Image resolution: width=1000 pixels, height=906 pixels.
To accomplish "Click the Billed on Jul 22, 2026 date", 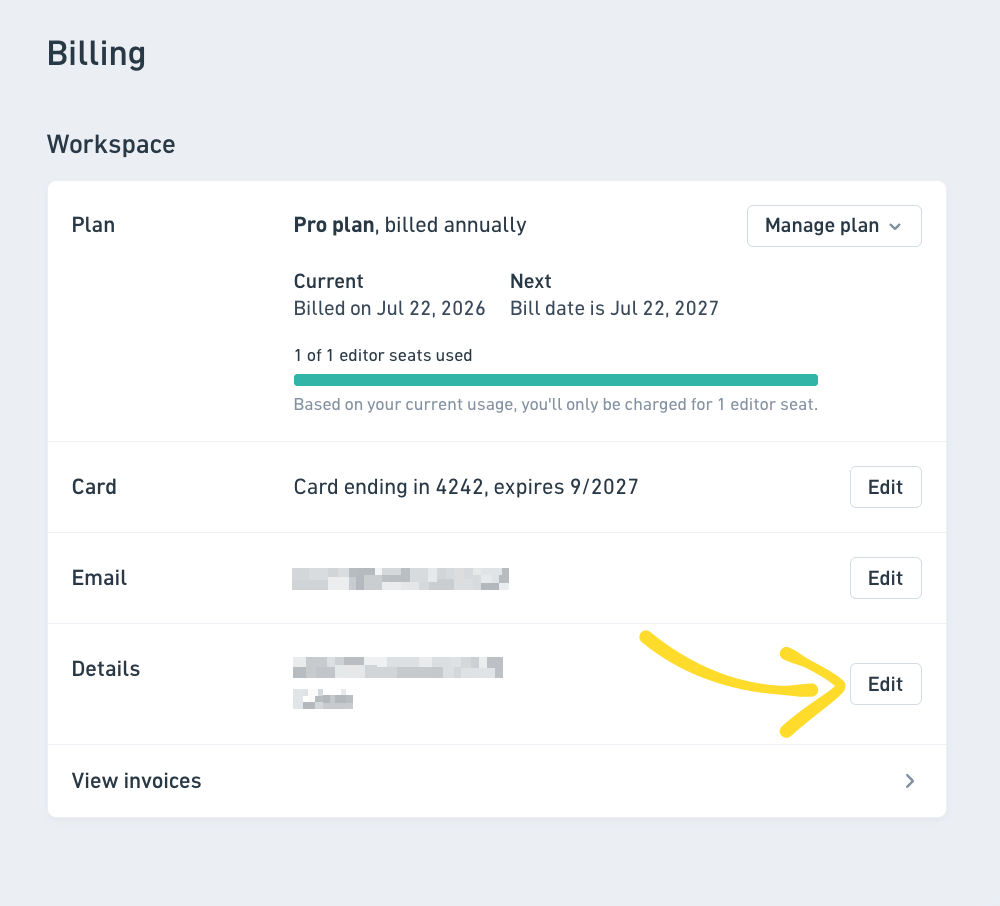I will tap(389, 309).
